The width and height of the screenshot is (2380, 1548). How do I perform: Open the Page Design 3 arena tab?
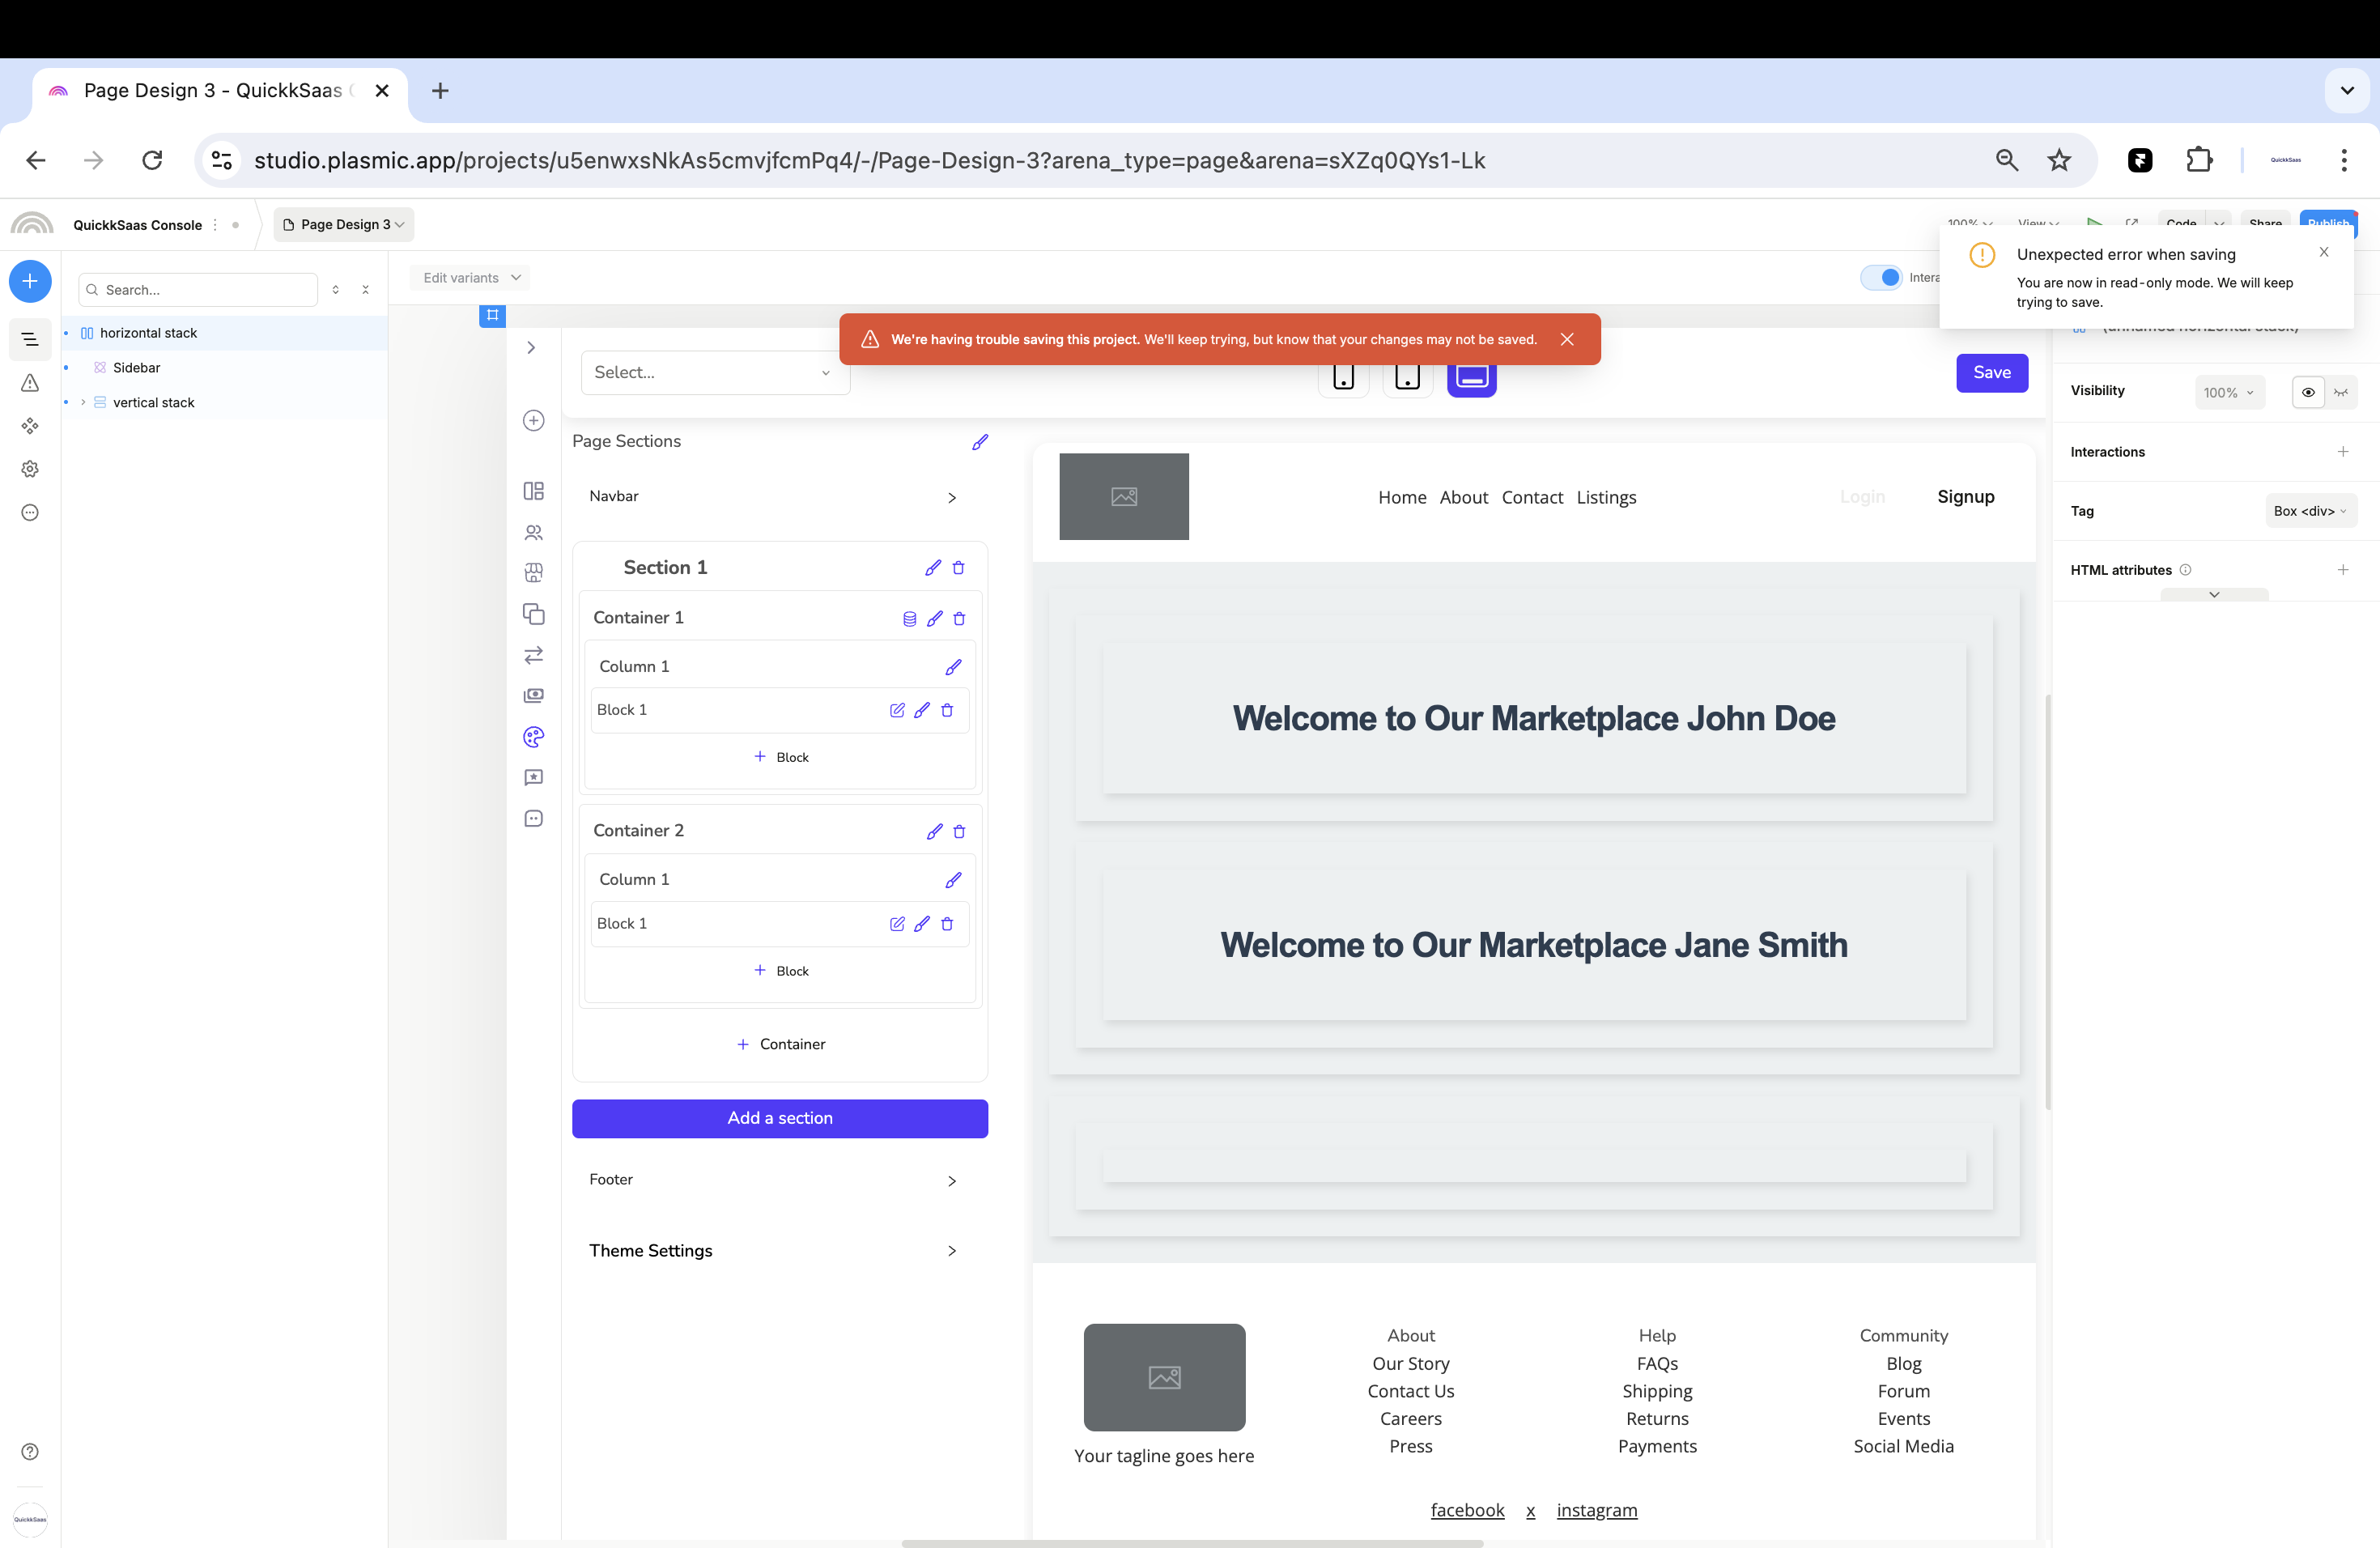point(344,224)
